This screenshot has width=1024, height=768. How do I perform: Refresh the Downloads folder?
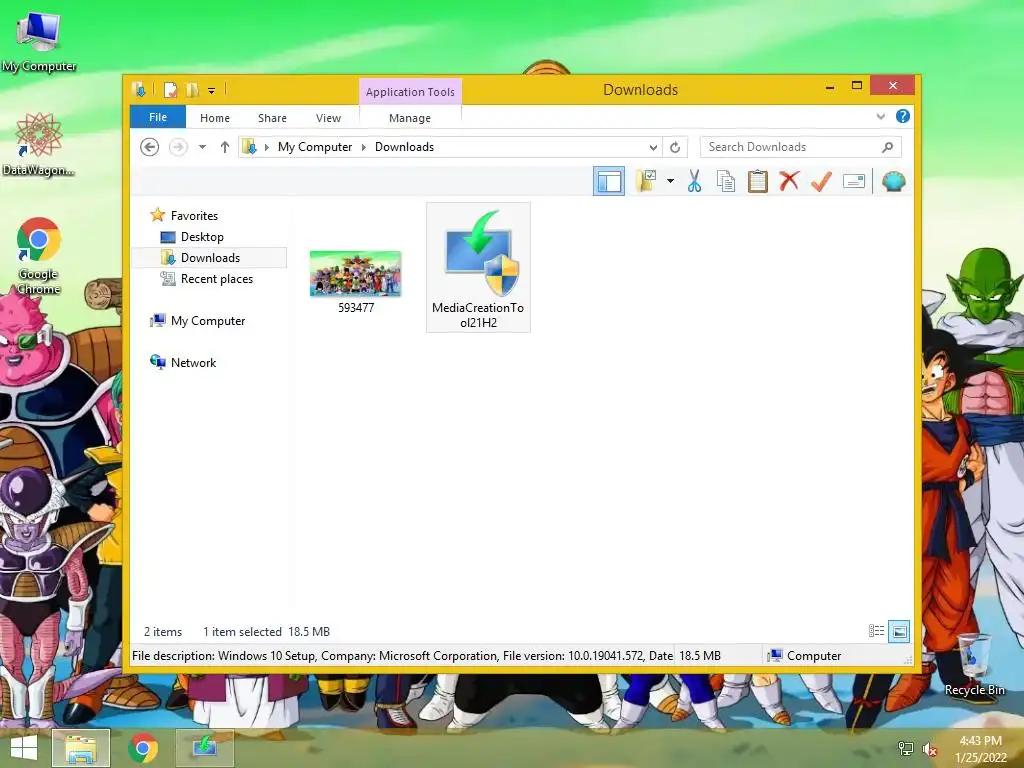[x=675, y=148]
